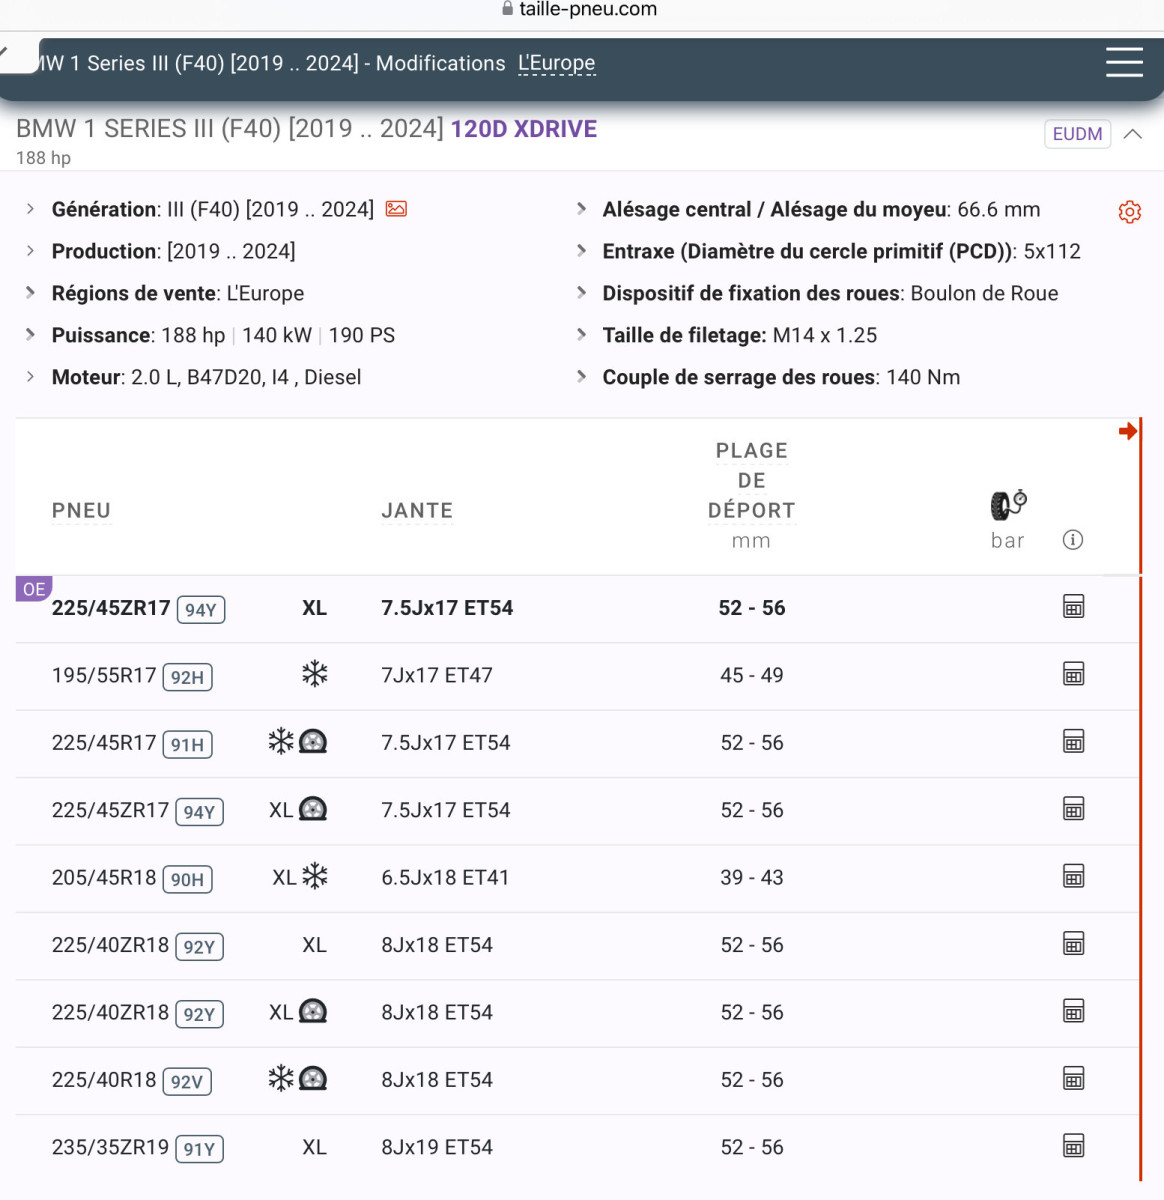Viewport: 1164px width, 1200px height.
Task: Click the L'Europe region link in header
Action: point(556,63)
